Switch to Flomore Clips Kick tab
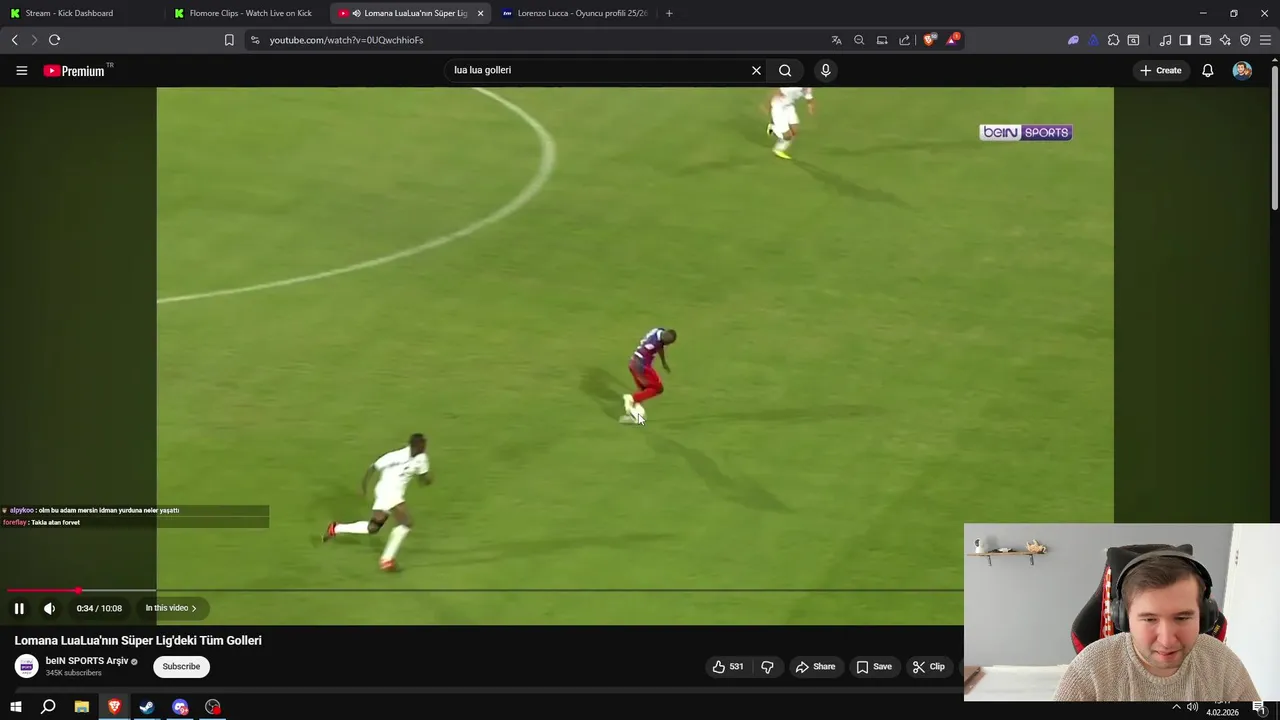The image size is (1280, 720). [248, 13]
